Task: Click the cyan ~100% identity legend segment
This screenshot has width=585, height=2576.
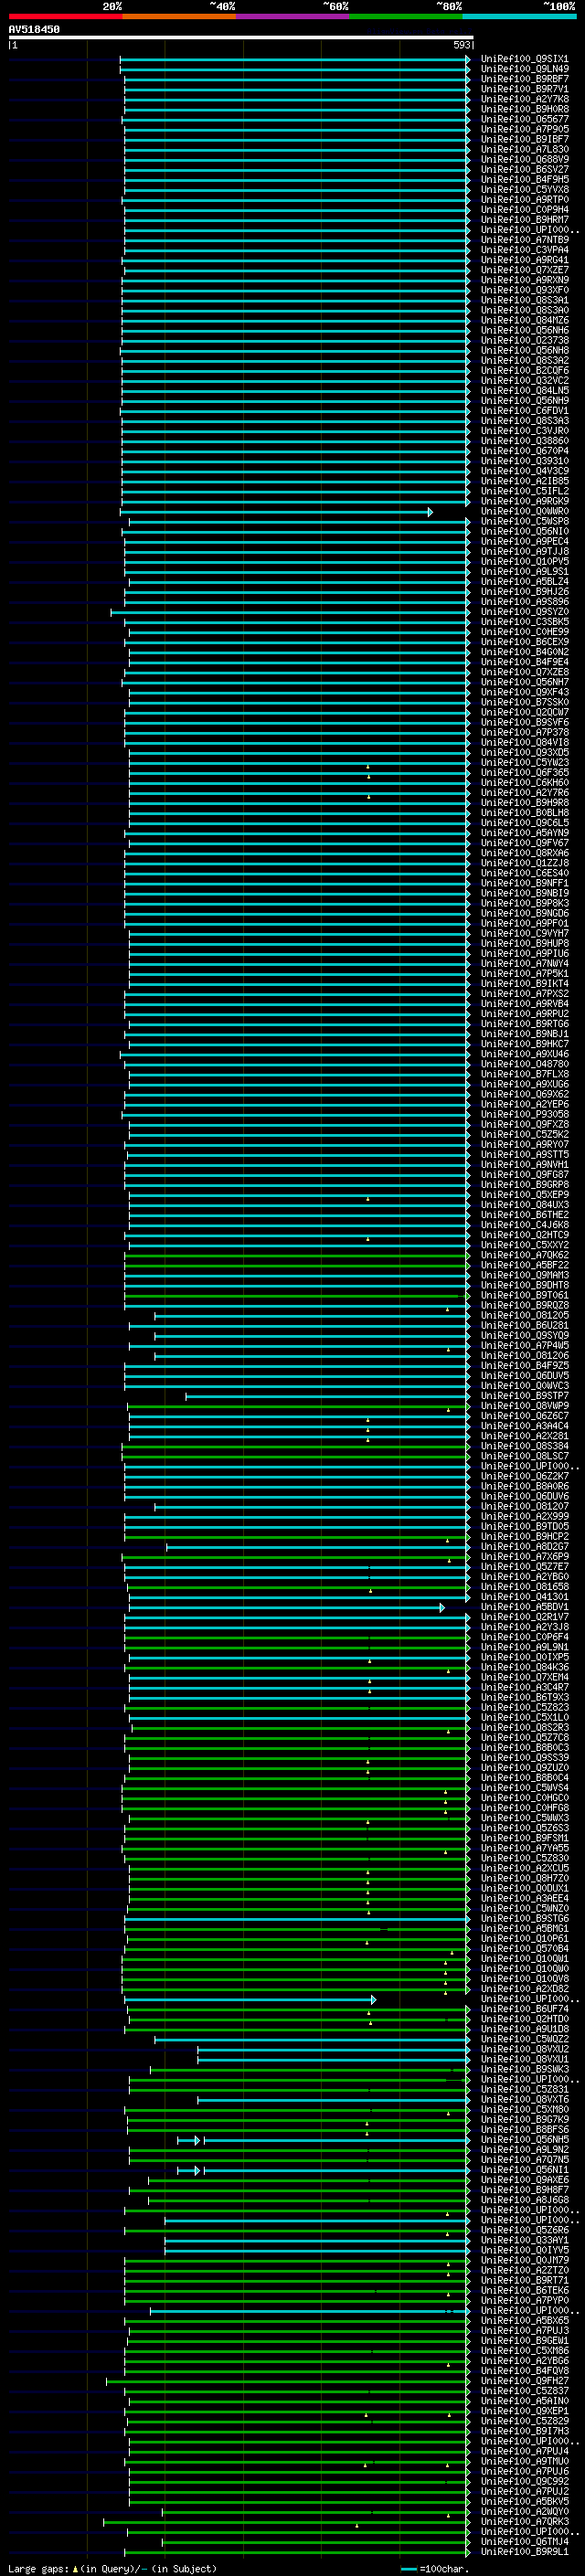Action: 519,16
